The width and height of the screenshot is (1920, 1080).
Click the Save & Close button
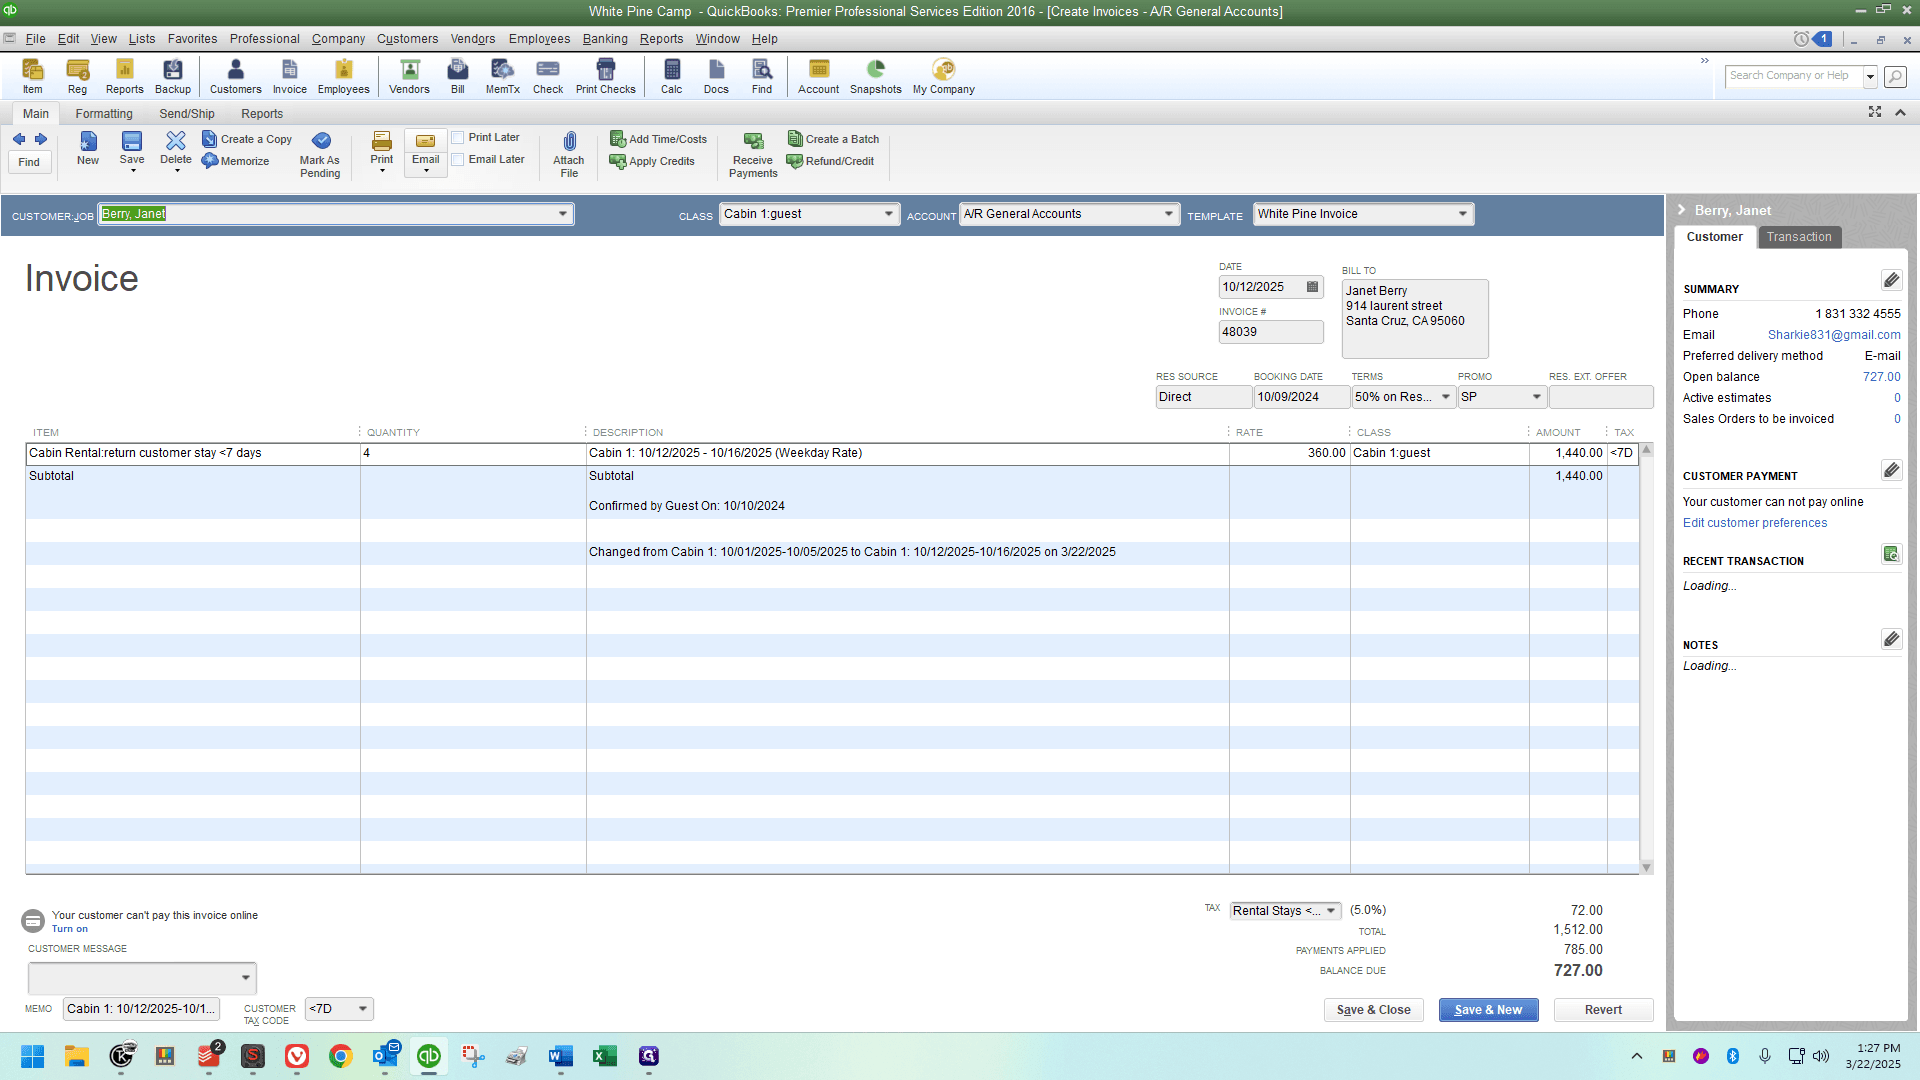[x=1373, y=1010]
